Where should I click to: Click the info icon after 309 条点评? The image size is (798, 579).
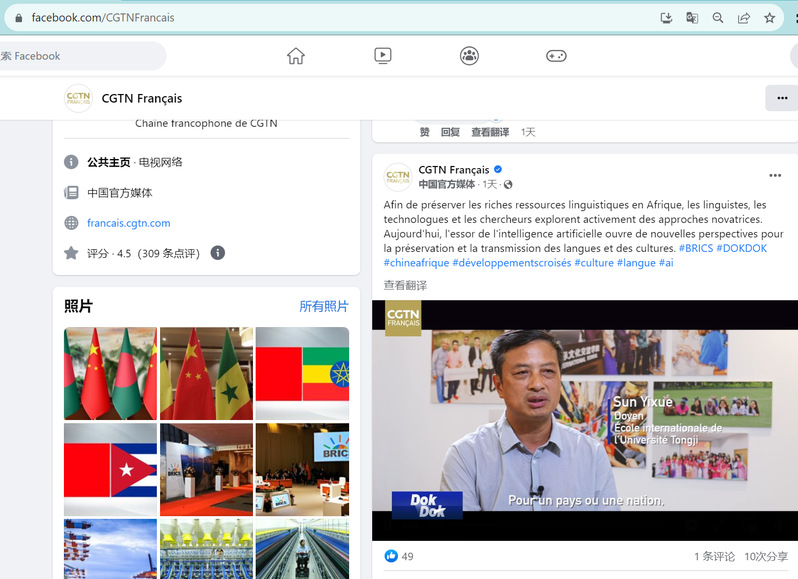pyautogui.click(x=218, y=253)
